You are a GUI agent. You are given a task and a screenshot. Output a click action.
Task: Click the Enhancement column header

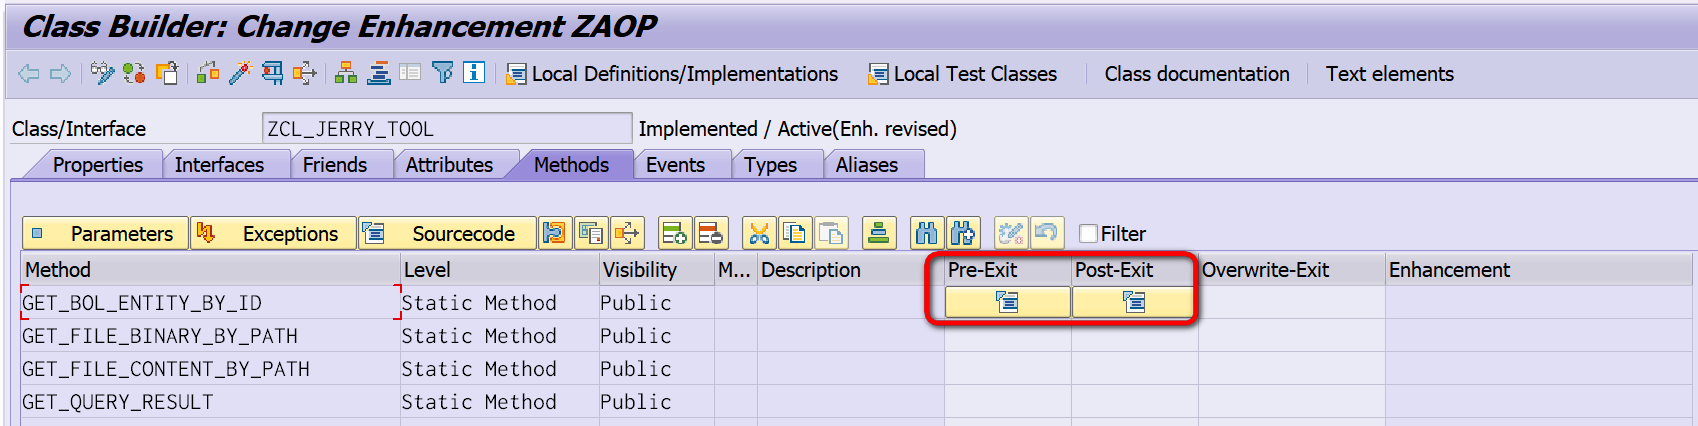(x=1540, y=270)
